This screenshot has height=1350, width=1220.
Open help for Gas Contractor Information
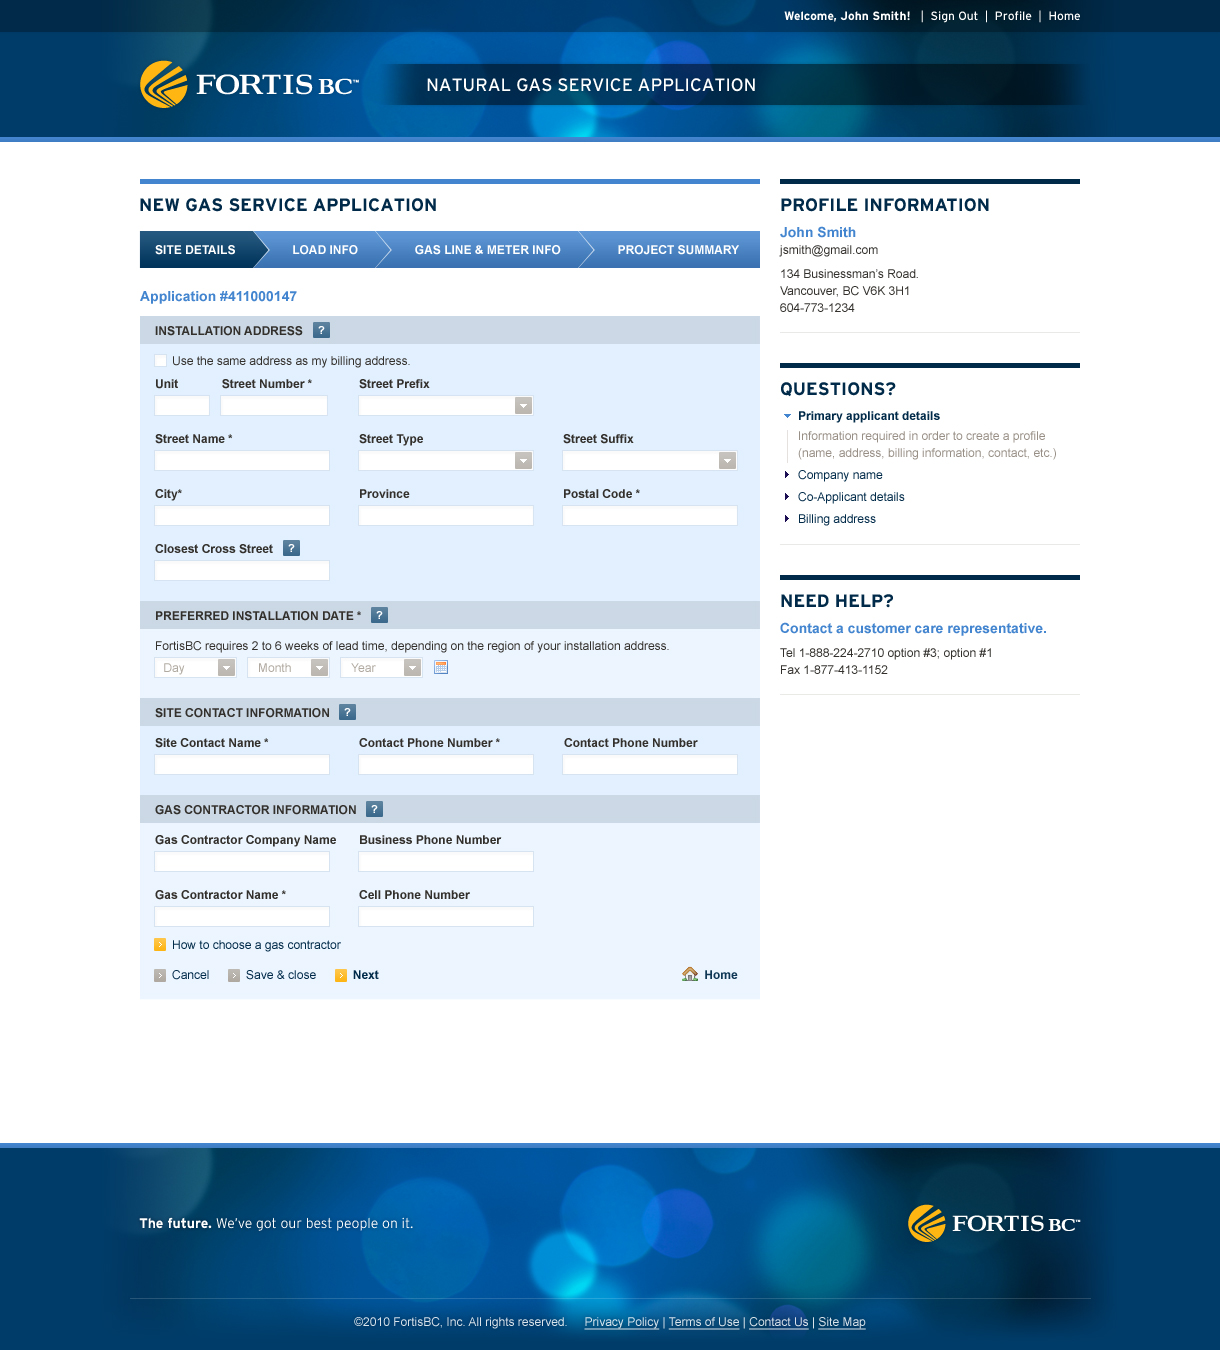point(374,809)
